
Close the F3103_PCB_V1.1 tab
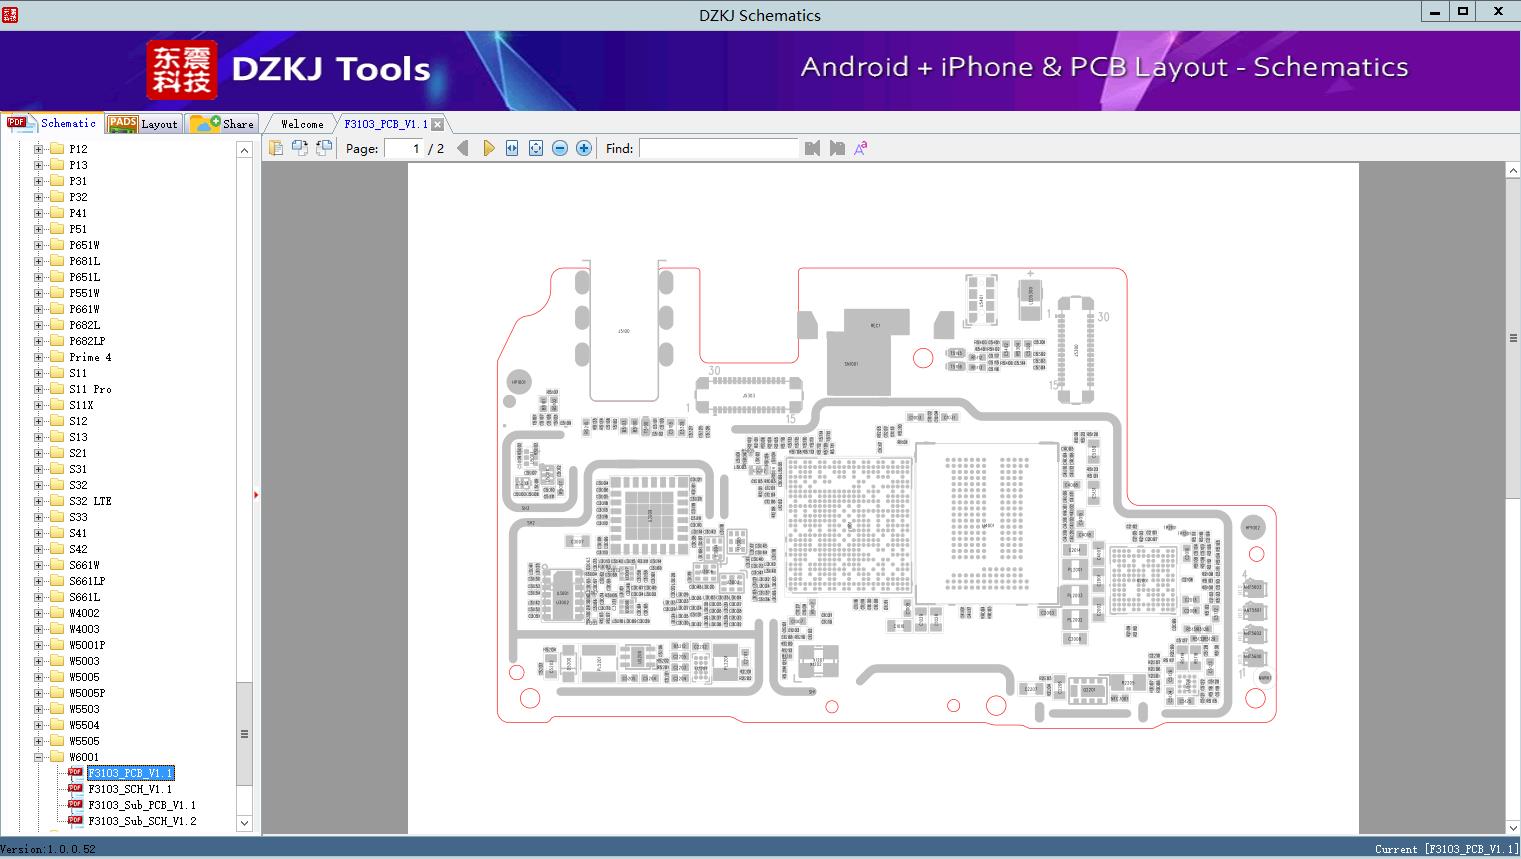(x=437, y=125)
